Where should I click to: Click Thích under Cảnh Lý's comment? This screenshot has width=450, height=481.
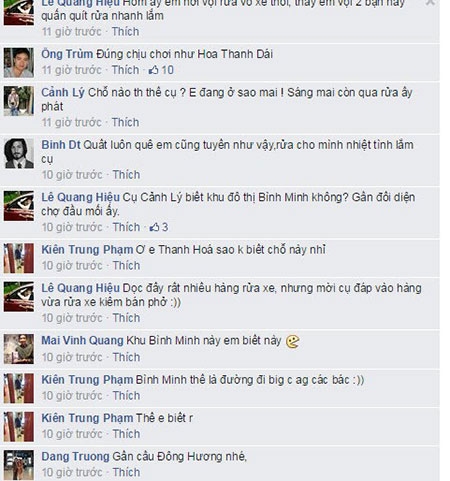(x=125, y=122)
